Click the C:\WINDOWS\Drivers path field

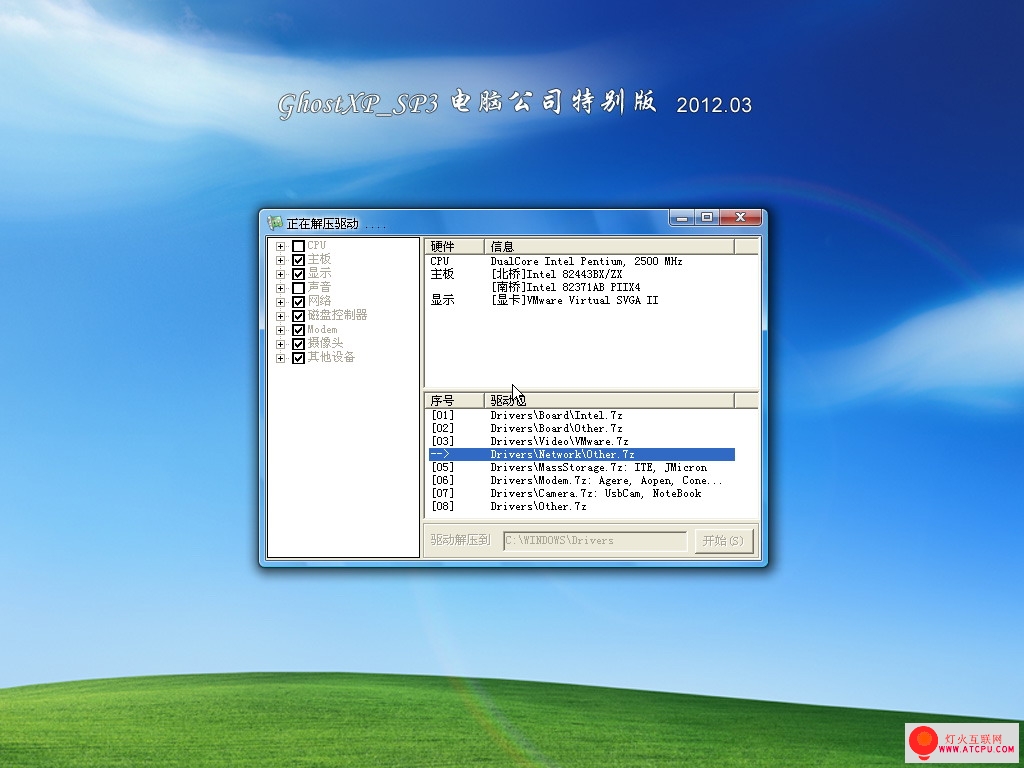tap(595, 541)
